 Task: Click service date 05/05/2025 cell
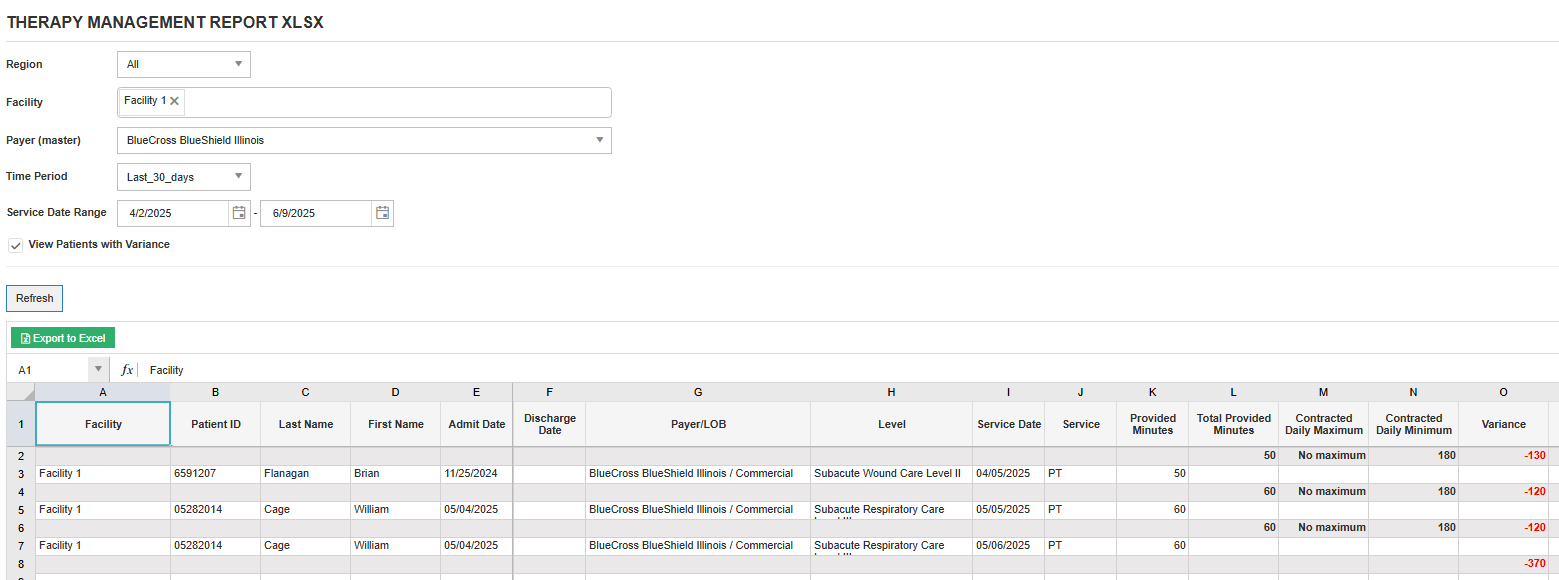[1008, 510]
